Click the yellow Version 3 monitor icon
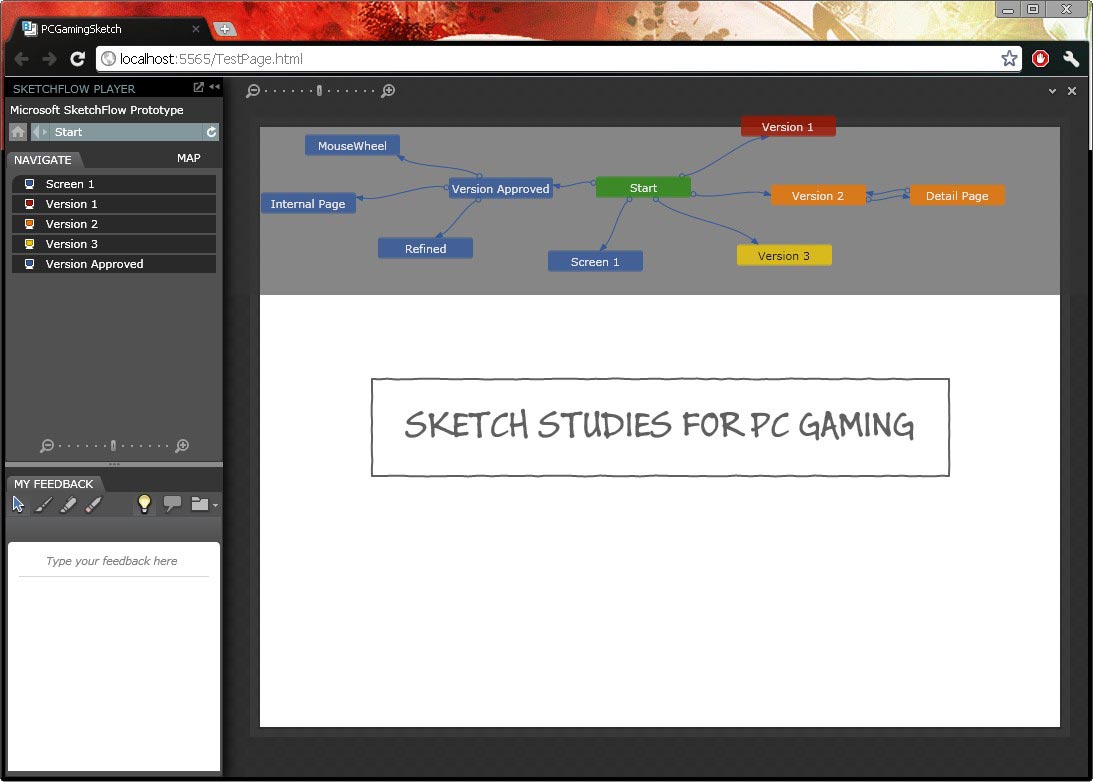The width and height of the screenshot is (1093, 782). (x=29, y=244)
